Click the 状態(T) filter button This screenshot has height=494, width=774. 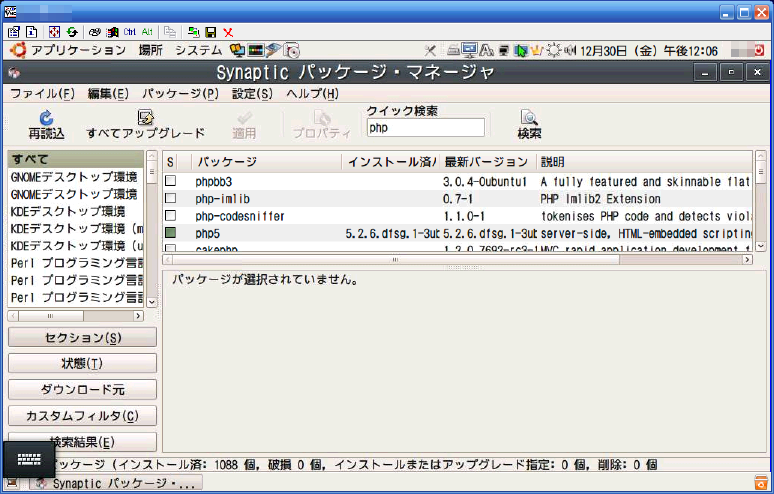pyautogui.click(x=82, y=364)
